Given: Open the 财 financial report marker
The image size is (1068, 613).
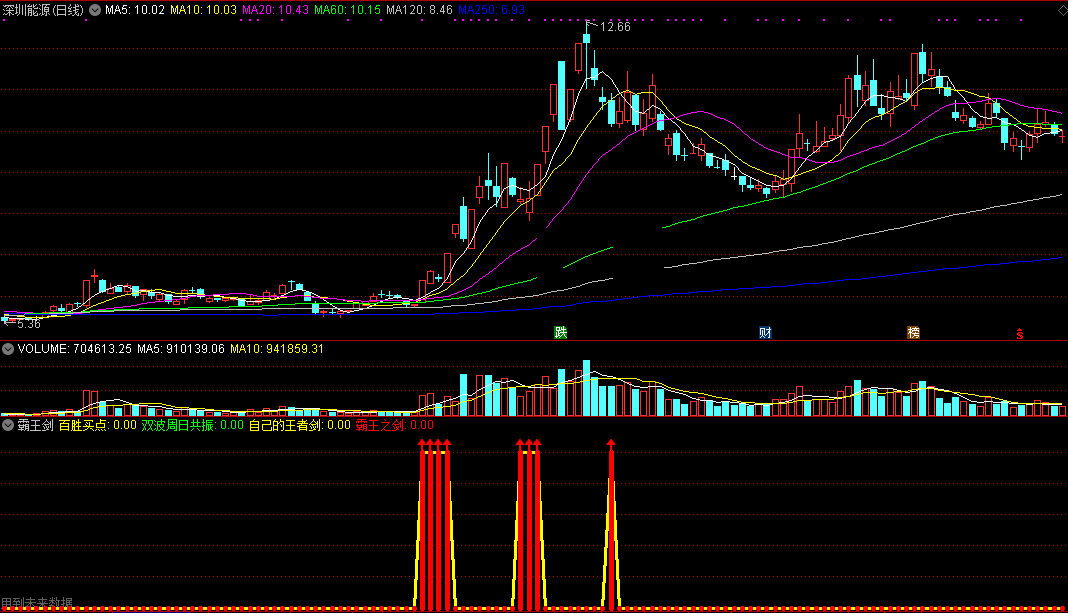Looking at the screenshot, I should (766, 332).
